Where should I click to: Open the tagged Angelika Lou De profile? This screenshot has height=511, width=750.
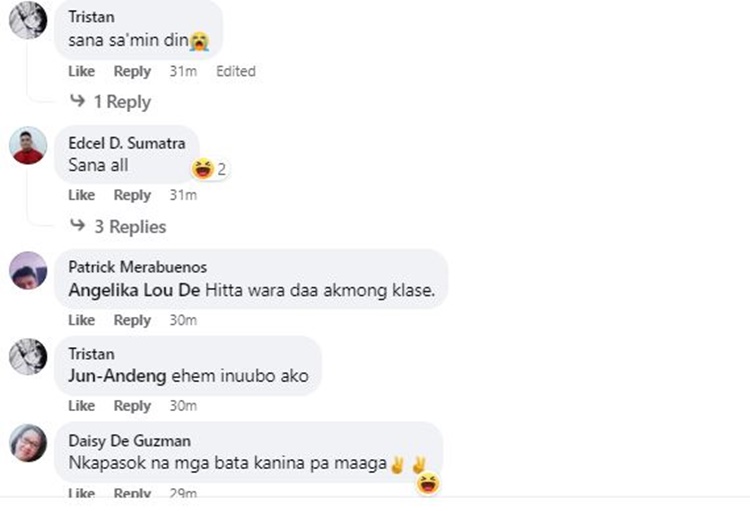[134, 291]
